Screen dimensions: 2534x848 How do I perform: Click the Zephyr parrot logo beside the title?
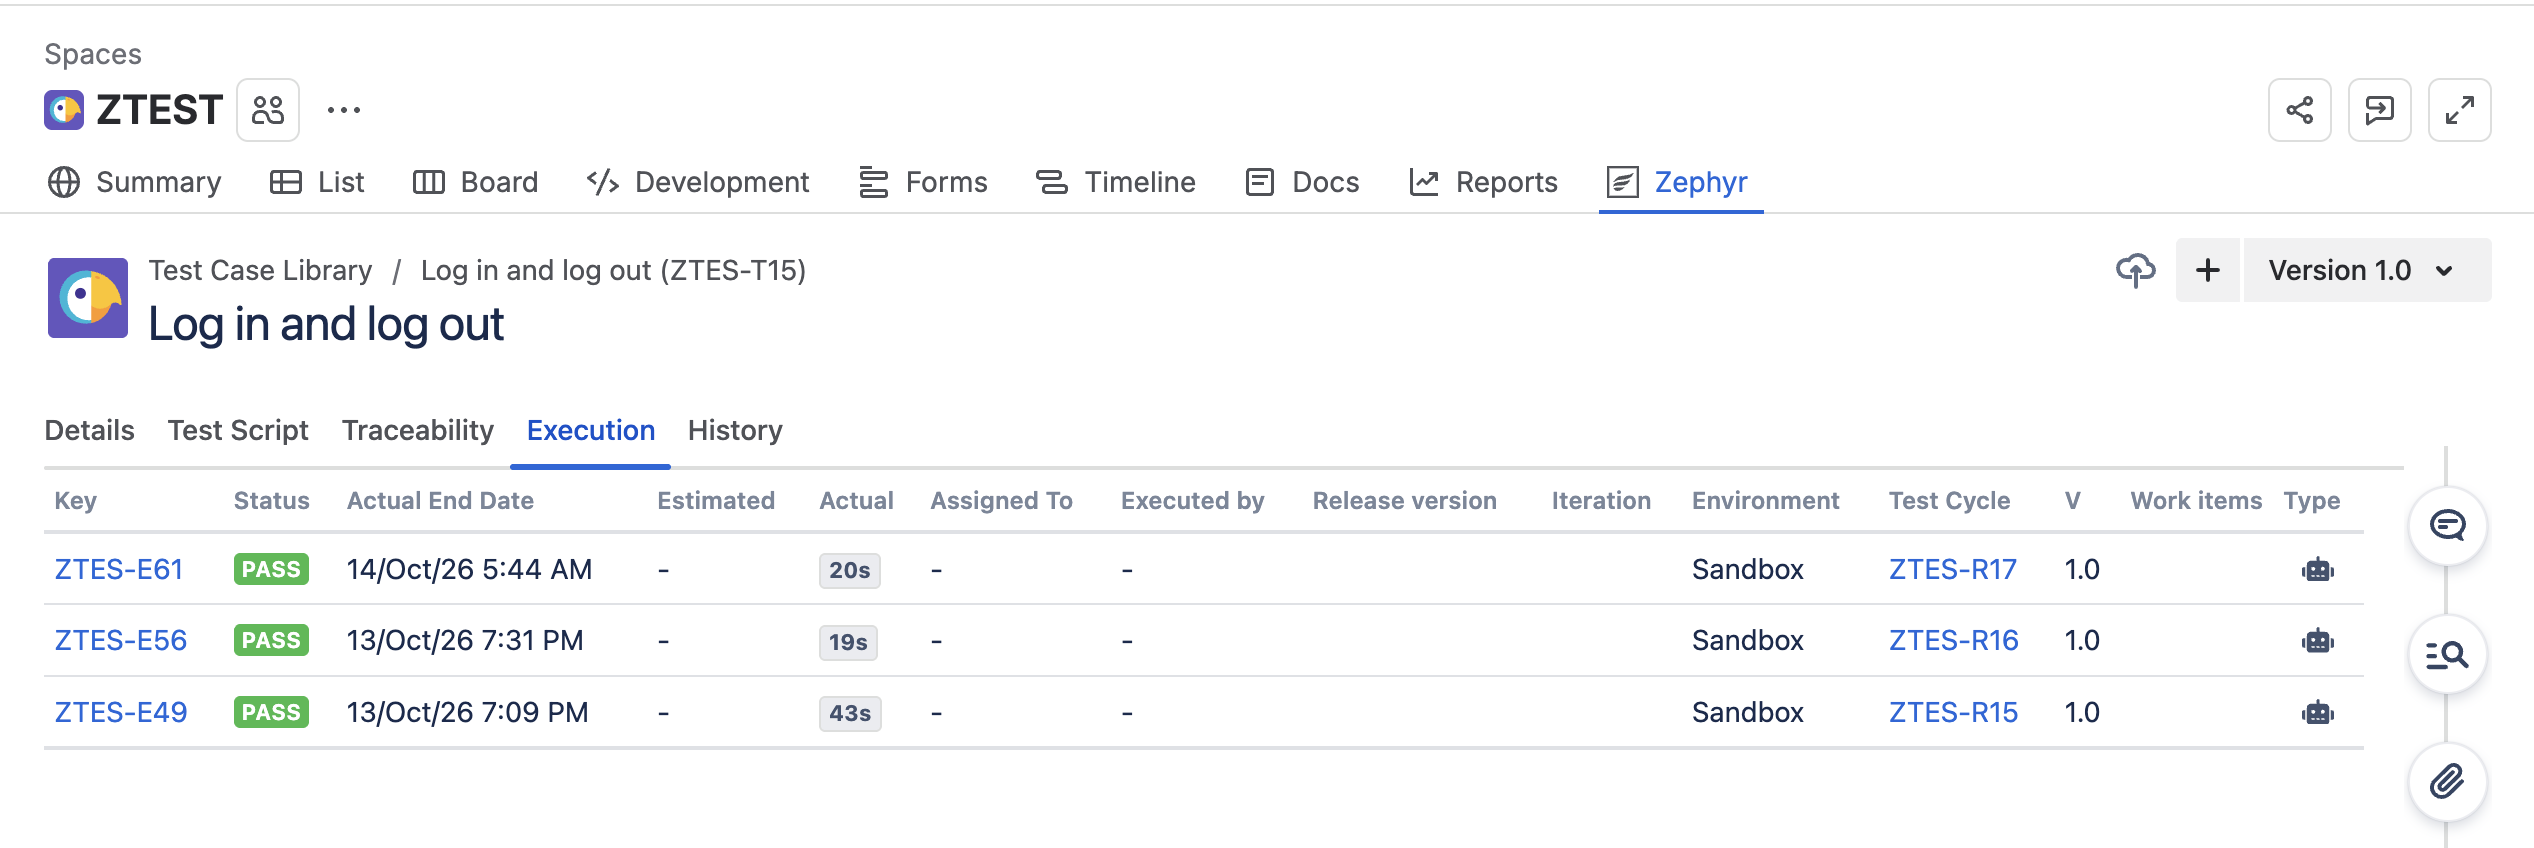(x=88, y=298)
